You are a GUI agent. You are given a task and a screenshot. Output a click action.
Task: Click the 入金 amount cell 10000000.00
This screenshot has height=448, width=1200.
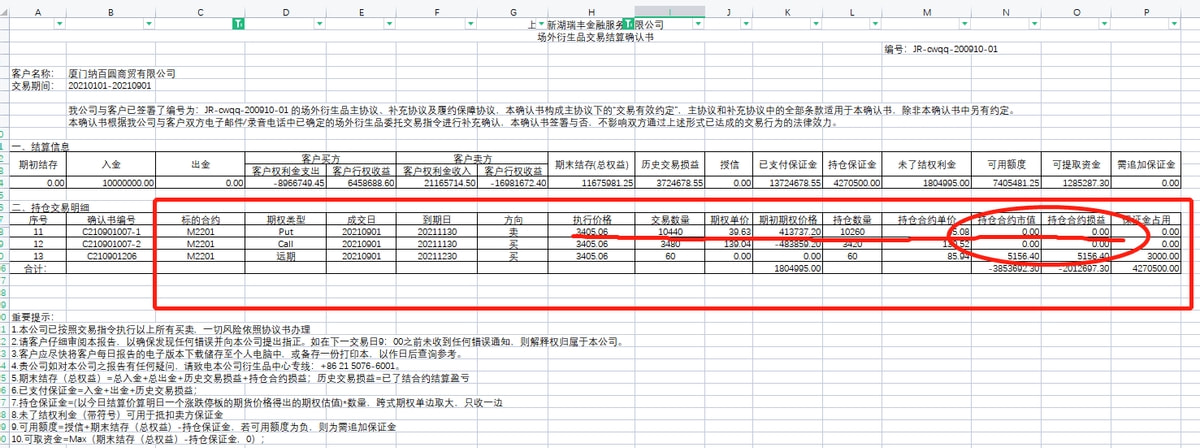click(x=116, y=183)
